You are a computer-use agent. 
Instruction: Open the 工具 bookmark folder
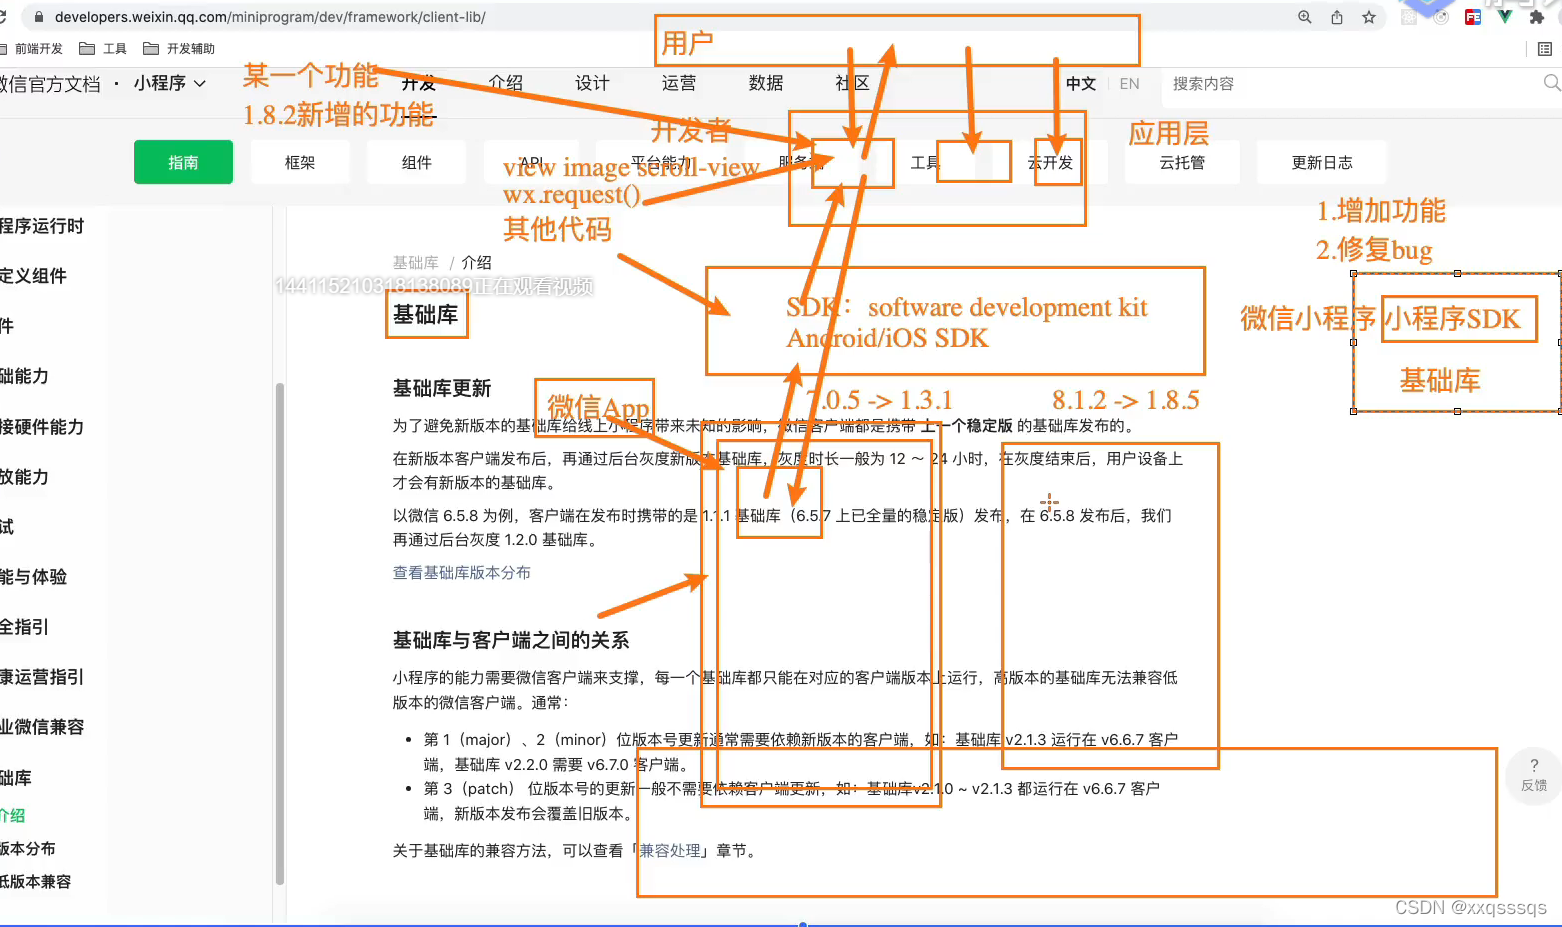click(103, 49)
